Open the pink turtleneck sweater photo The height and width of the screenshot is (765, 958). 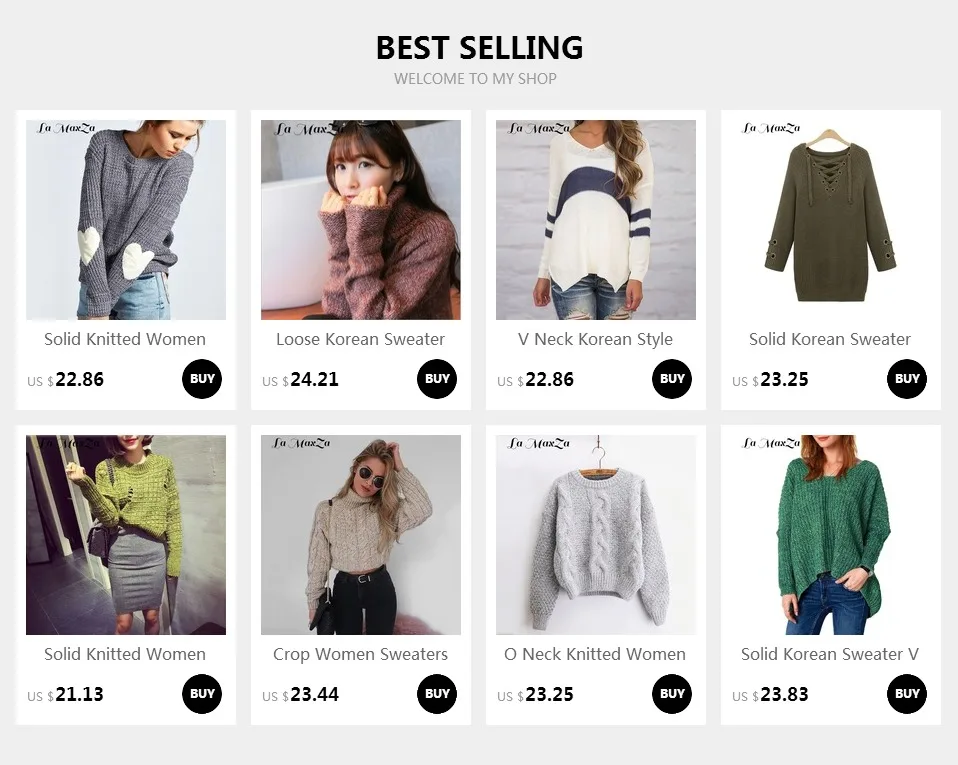[361, 220]
